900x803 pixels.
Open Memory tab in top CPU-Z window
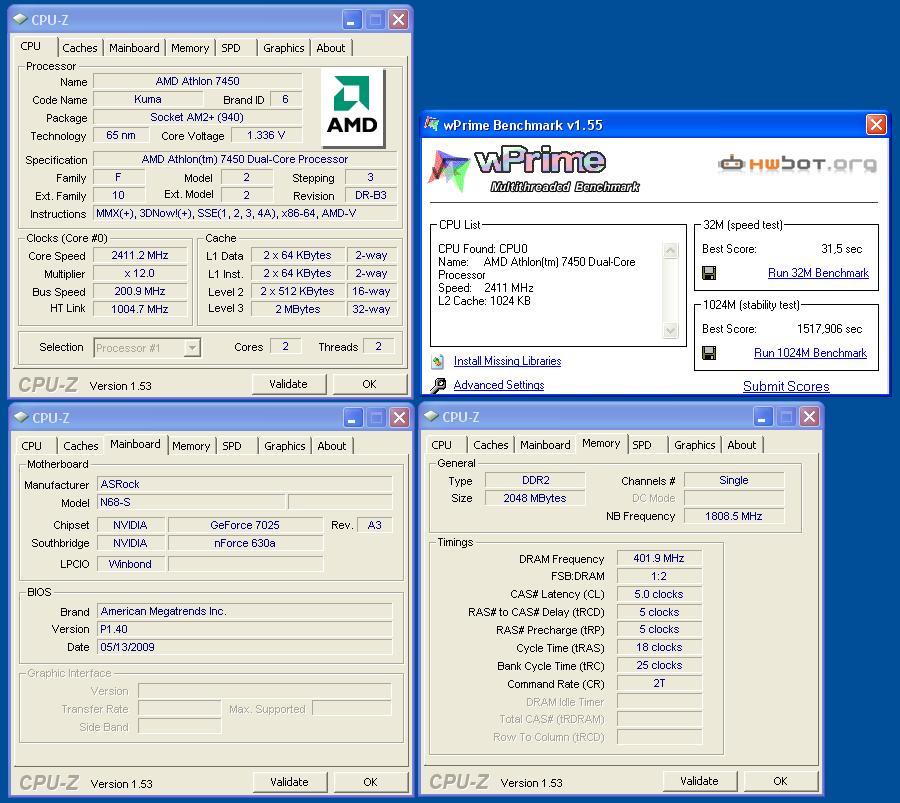point(190,48)
